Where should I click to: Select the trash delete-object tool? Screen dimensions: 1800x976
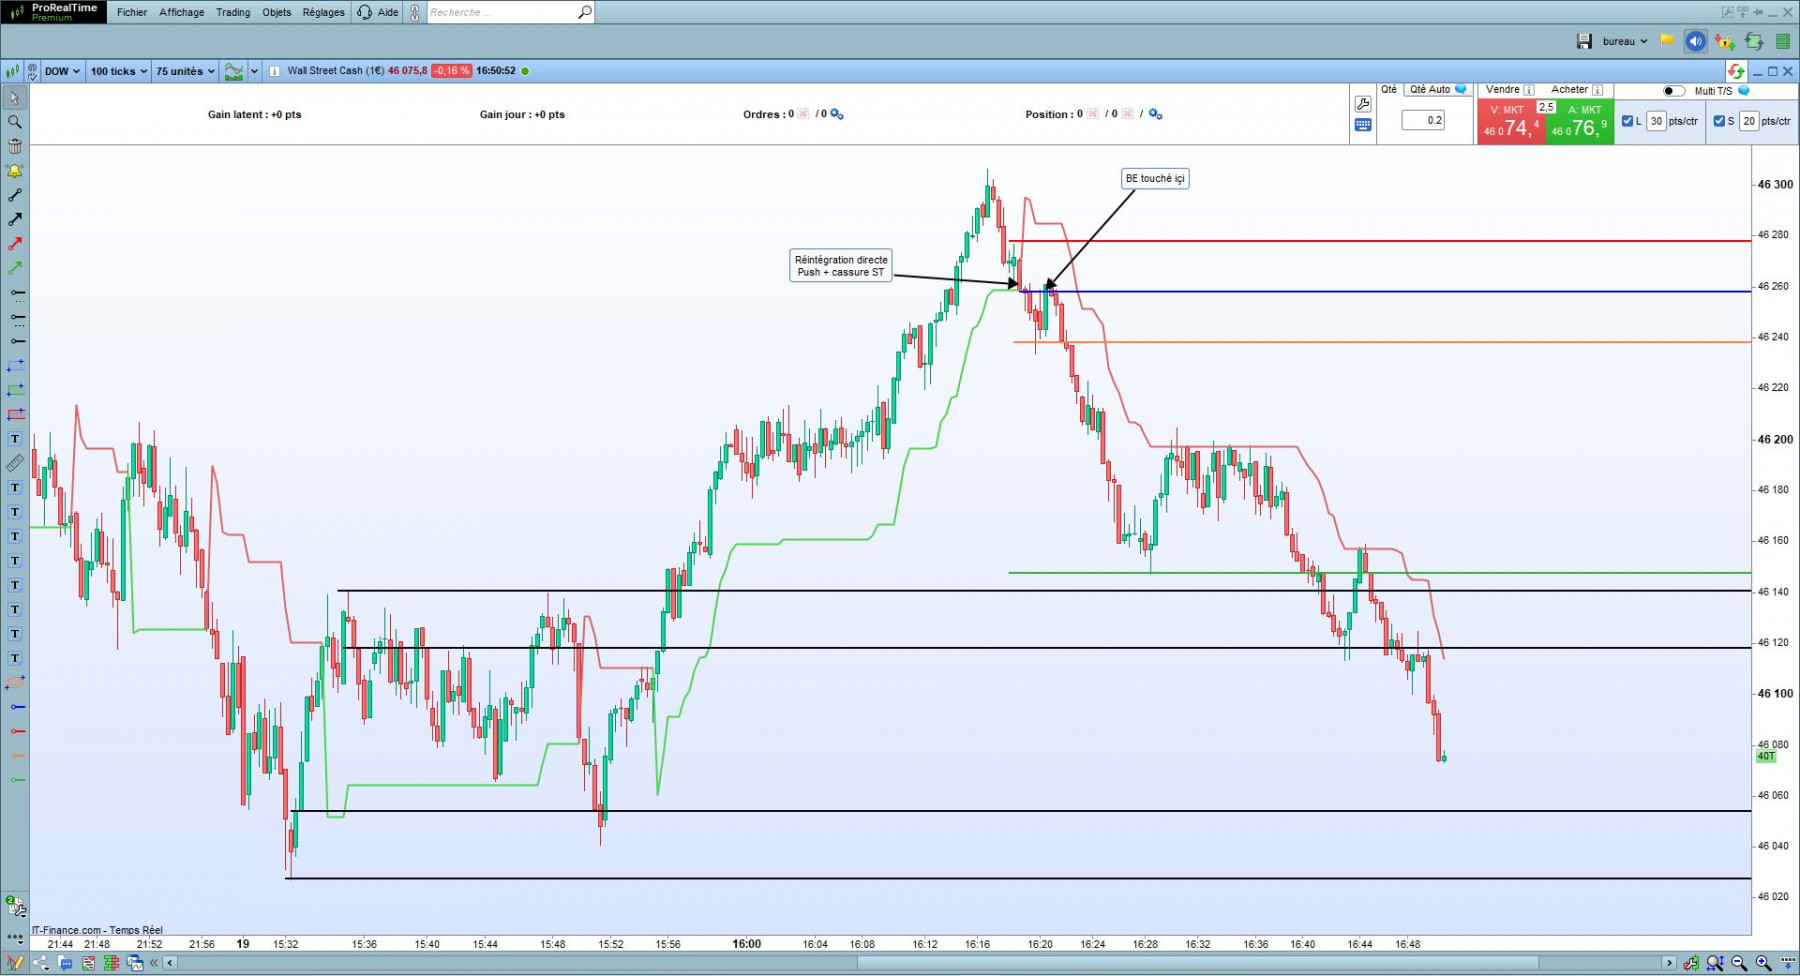pyautogui.click(x=15, y=146)
